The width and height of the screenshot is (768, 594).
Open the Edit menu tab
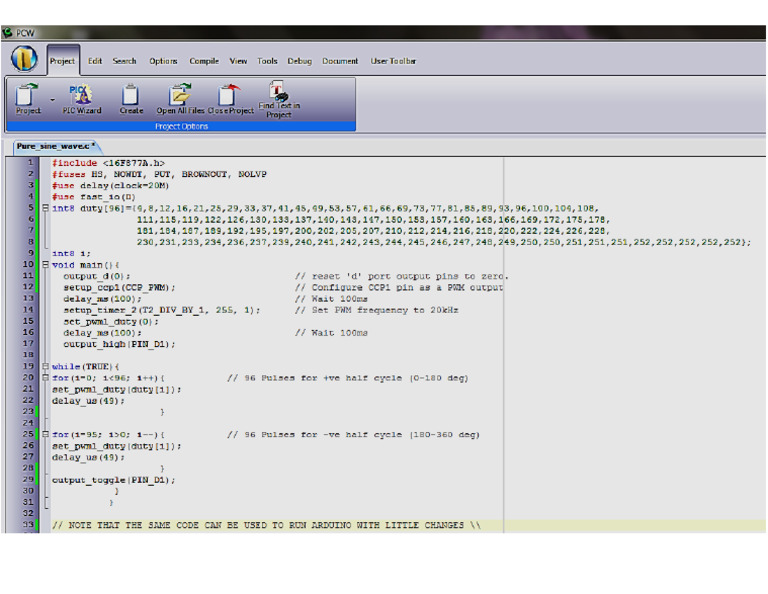95,61
